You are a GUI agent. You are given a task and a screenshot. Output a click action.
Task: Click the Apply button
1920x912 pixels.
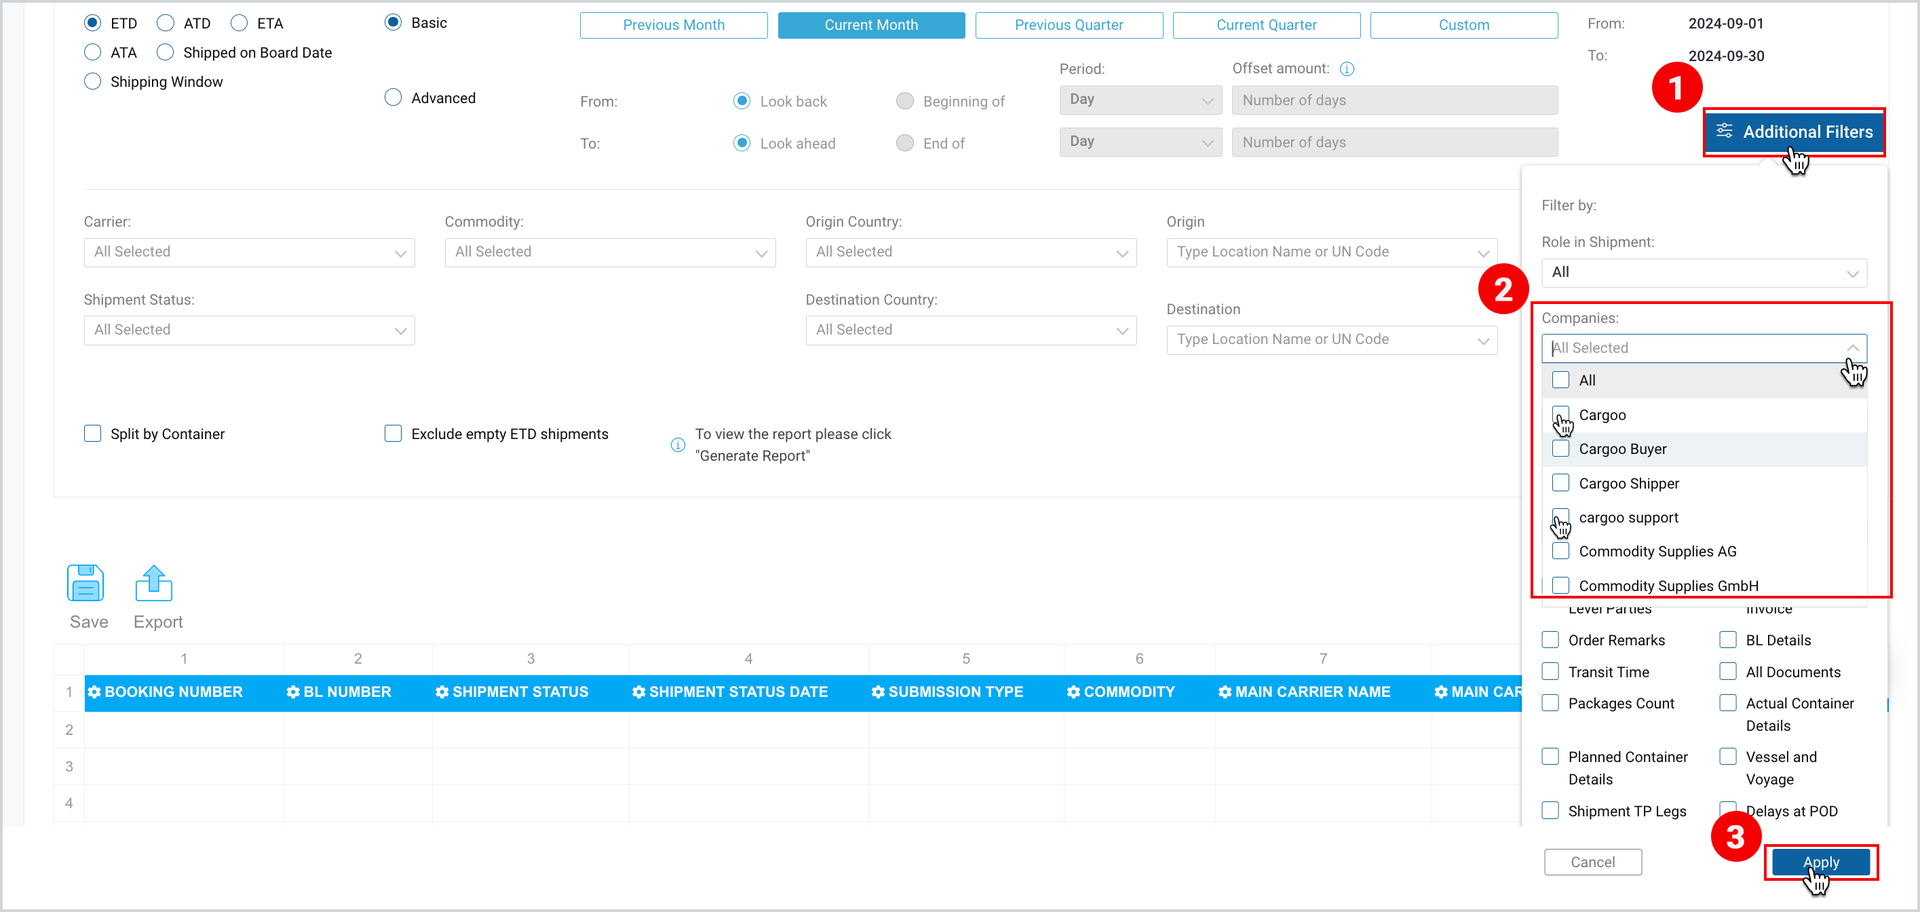click(1821, 862)
